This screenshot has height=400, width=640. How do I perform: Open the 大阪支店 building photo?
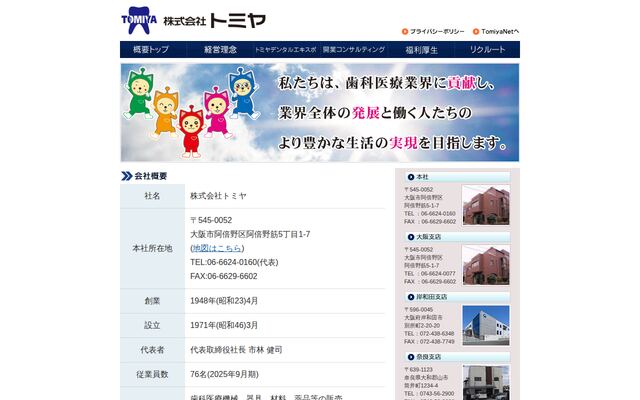coord(486,265)
